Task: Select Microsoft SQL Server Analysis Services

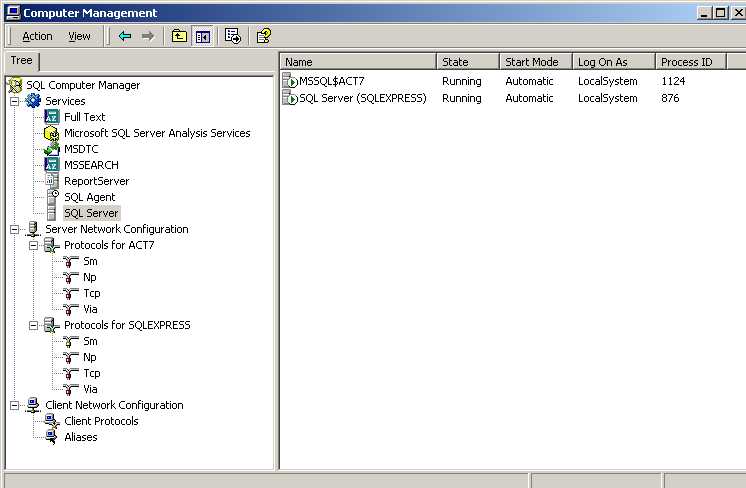Action: click(157, 133)
